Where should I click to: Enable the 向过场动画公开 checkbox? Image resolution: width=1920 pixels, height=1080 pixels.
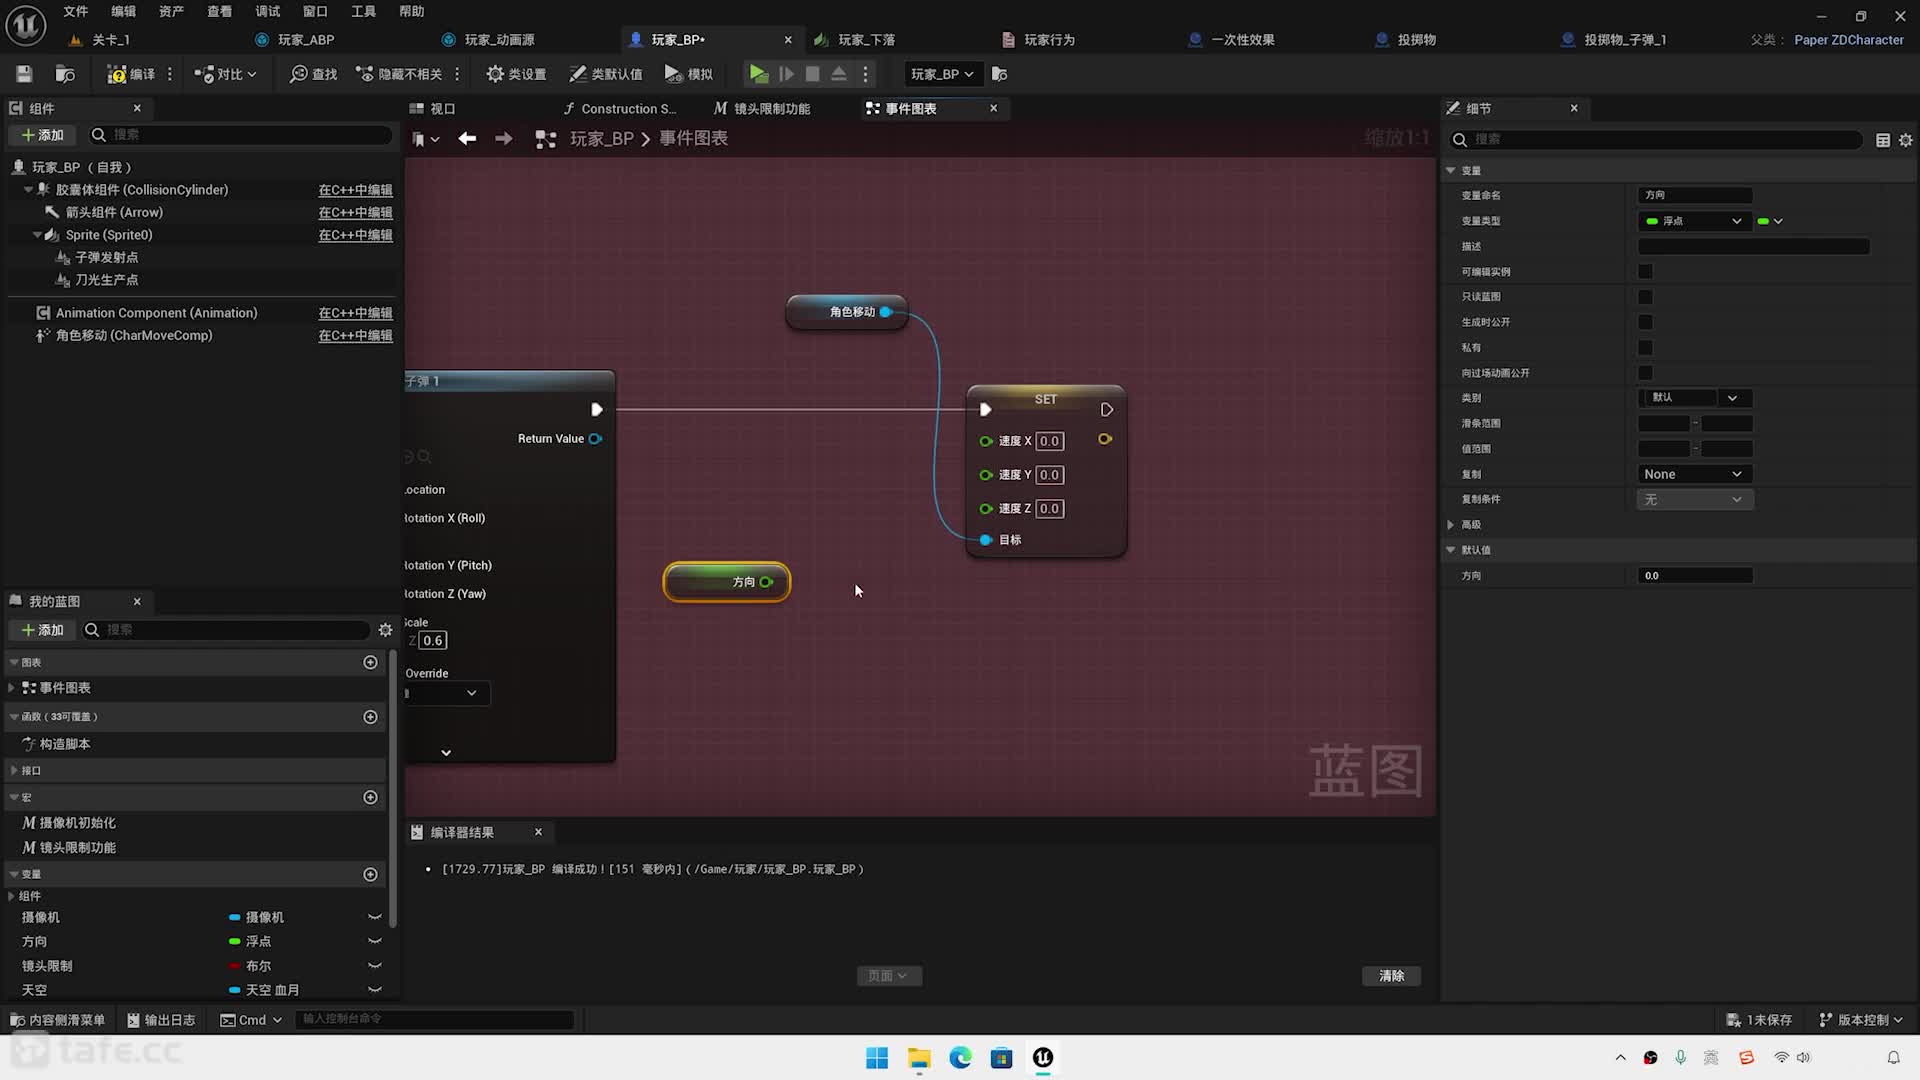1645,373
